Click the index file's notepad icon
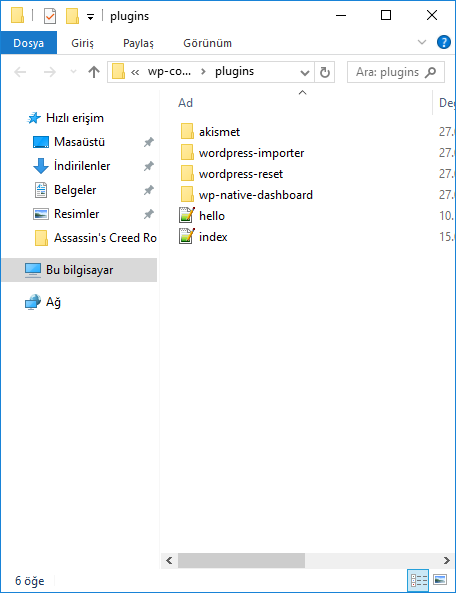The image size is (456, 593). [x=187, y=236]
